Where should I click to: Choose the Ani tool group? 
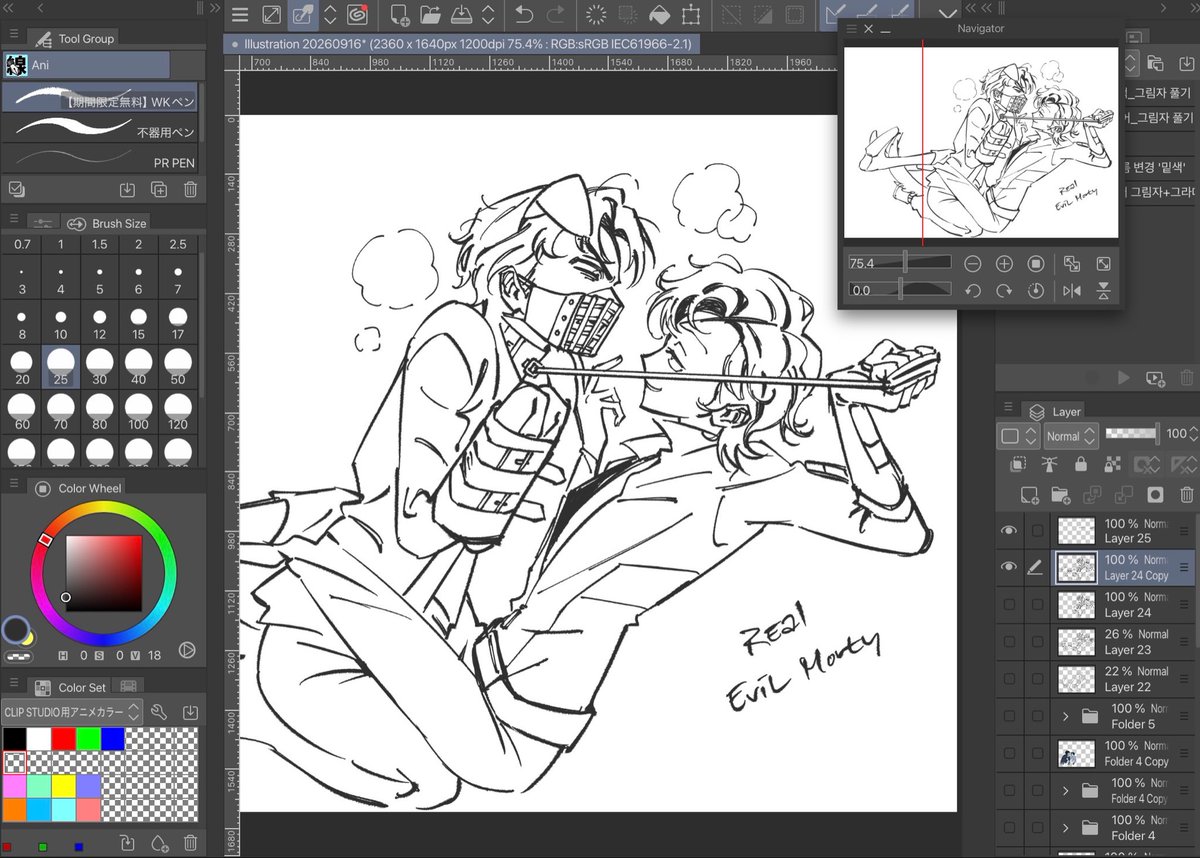click(86, 65)
